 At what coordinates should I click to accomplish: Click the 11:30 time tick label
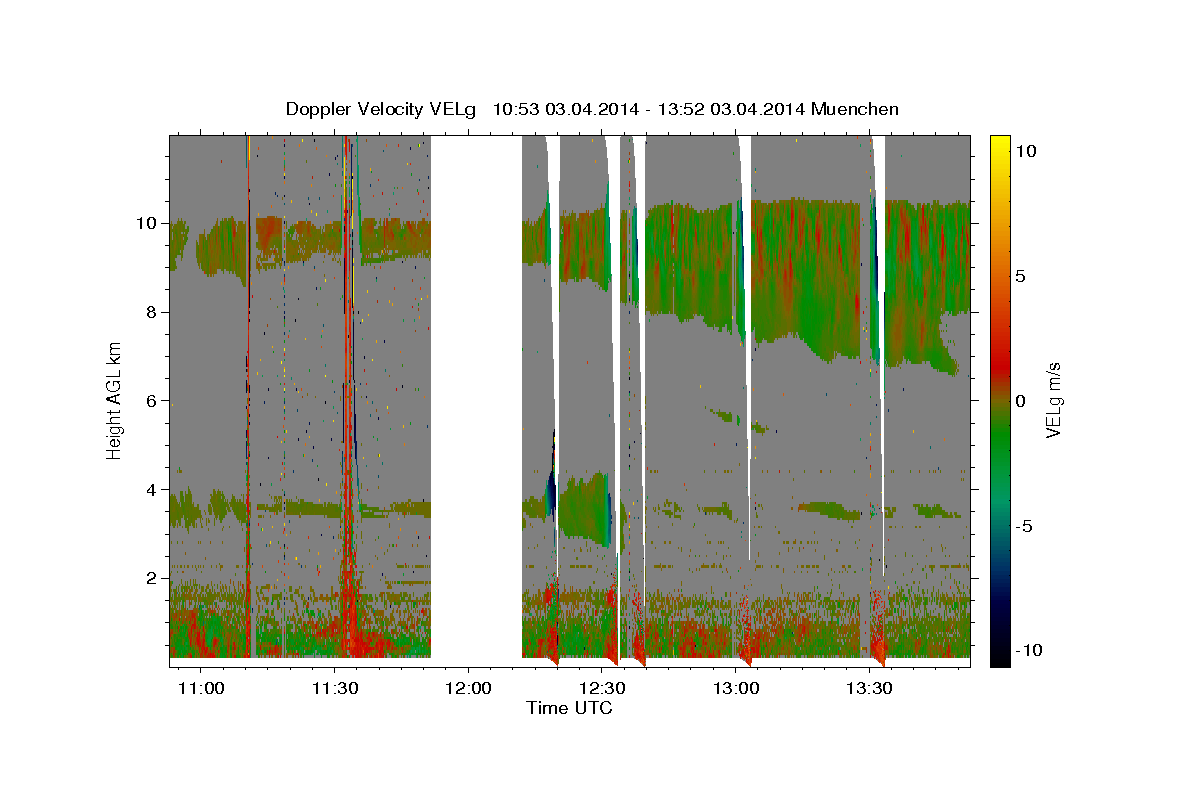pos(335,688)
